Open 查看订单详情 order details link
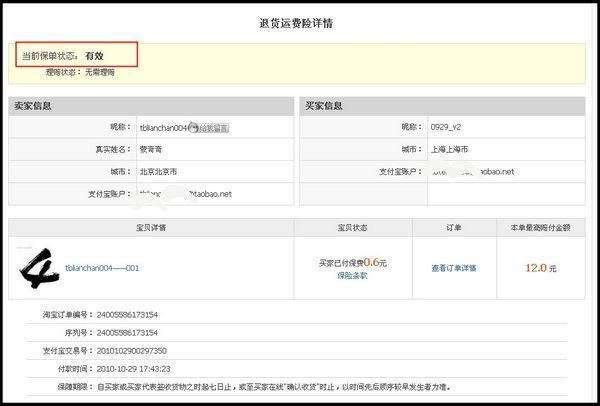This screenshot has height=406, width=600. point(453,268)
